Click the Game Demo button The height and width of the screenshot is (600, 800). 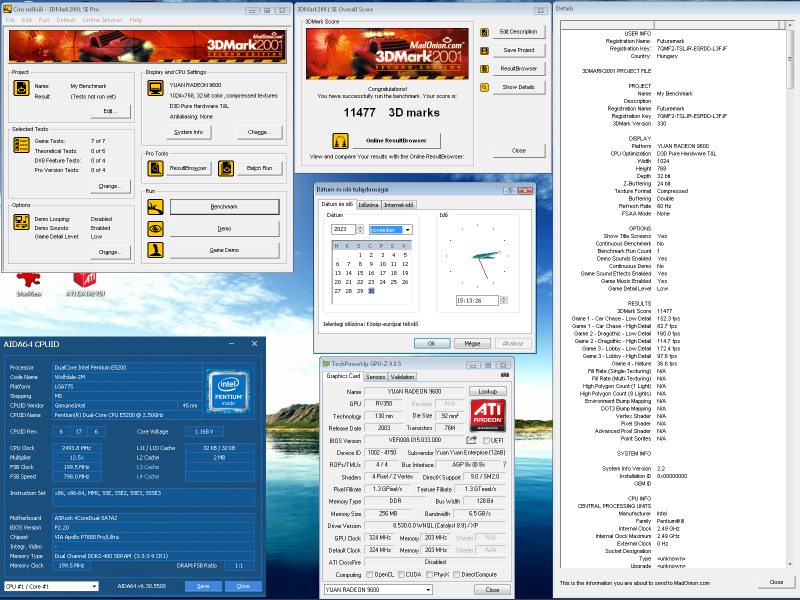[224, 250]
